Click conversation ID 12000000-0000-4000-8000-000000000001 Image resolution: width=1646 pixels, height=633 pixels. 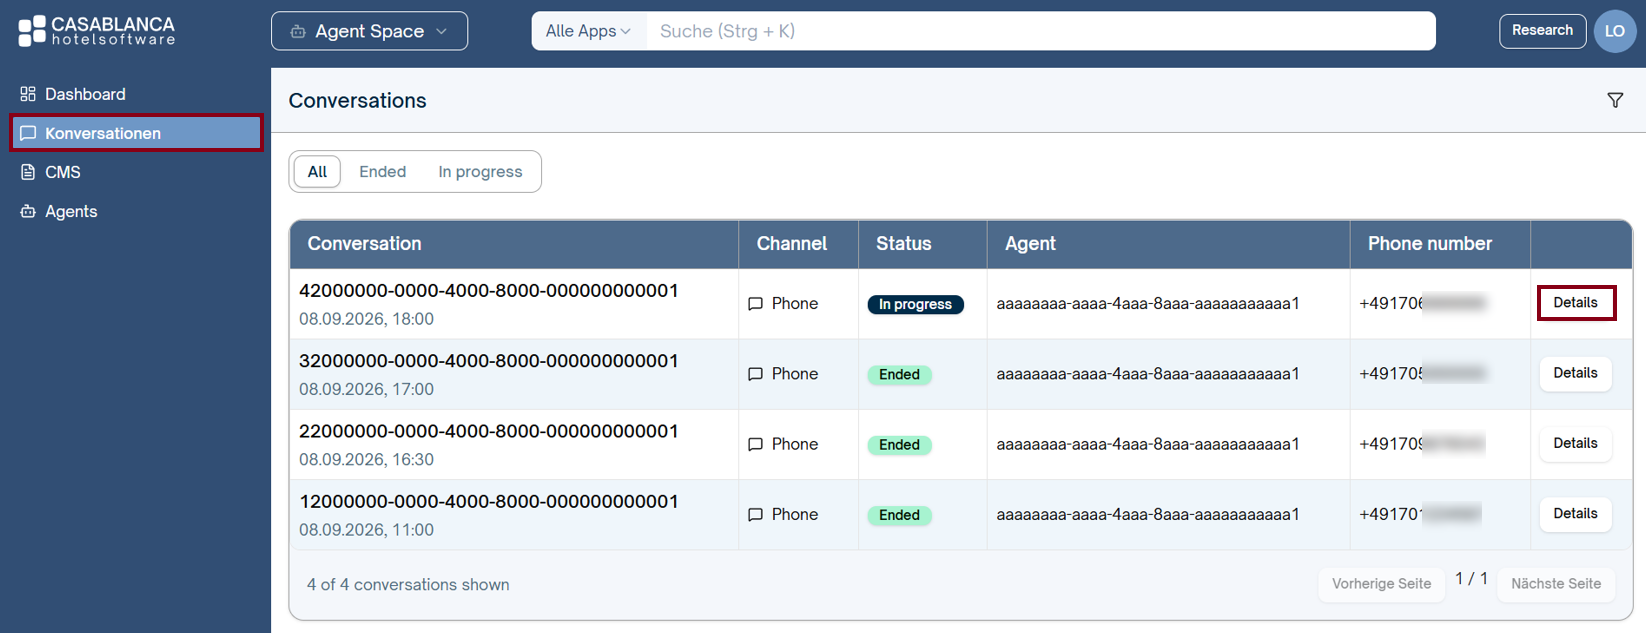pos(489,501)
